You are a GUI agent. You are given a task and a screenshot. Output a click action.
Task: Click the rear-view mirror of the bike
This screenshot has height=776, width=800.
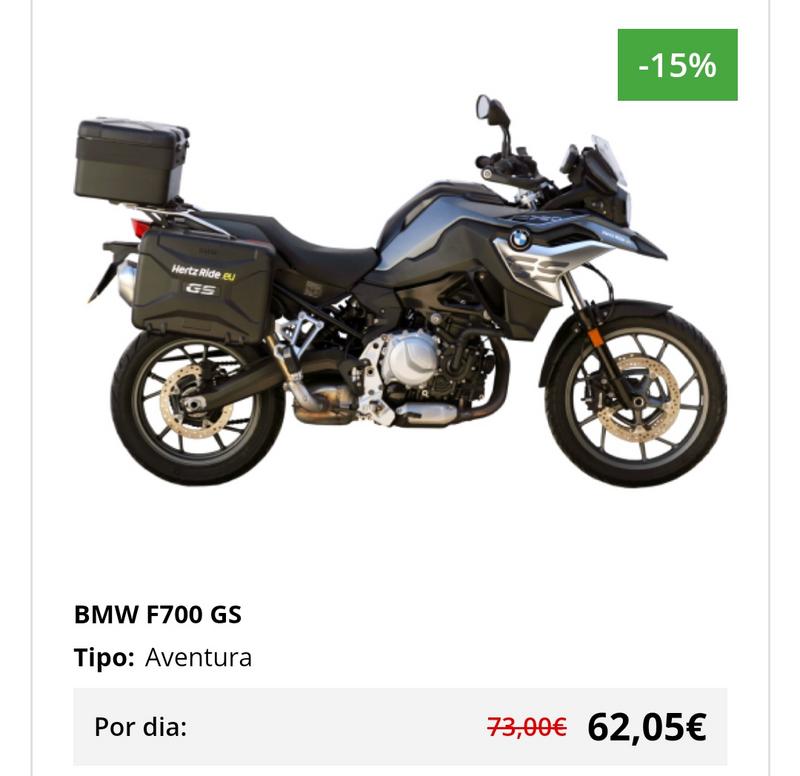(483, 107)
